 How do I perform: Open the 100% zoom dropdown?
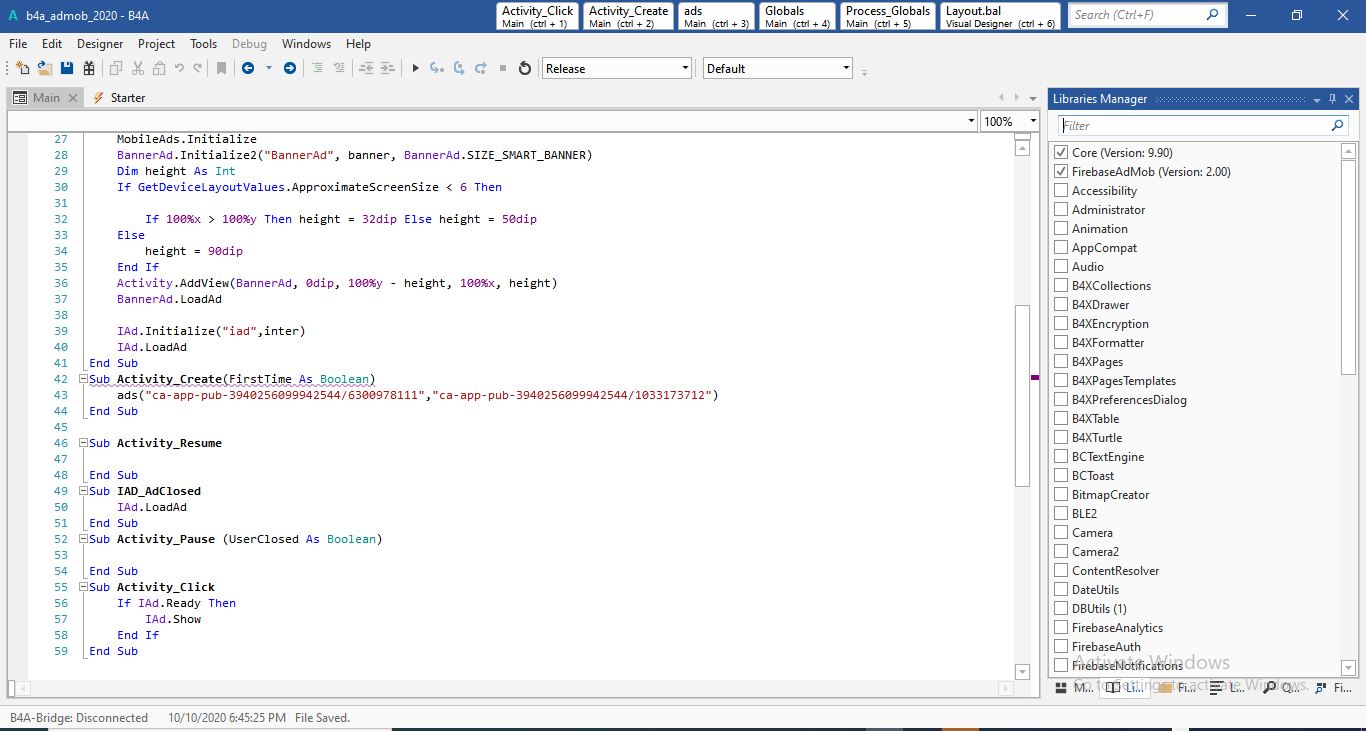click(1010, 121)
